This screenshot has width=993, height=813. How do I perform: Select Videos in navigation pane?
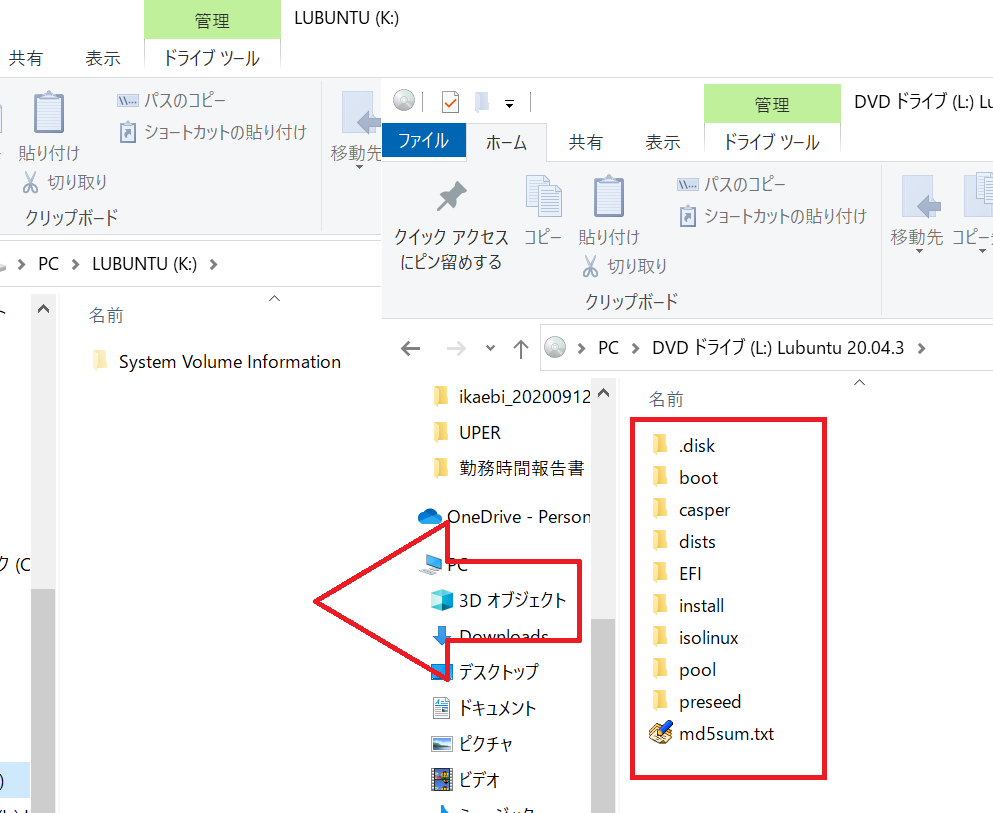pyautogui.click(x=465, y=779)
